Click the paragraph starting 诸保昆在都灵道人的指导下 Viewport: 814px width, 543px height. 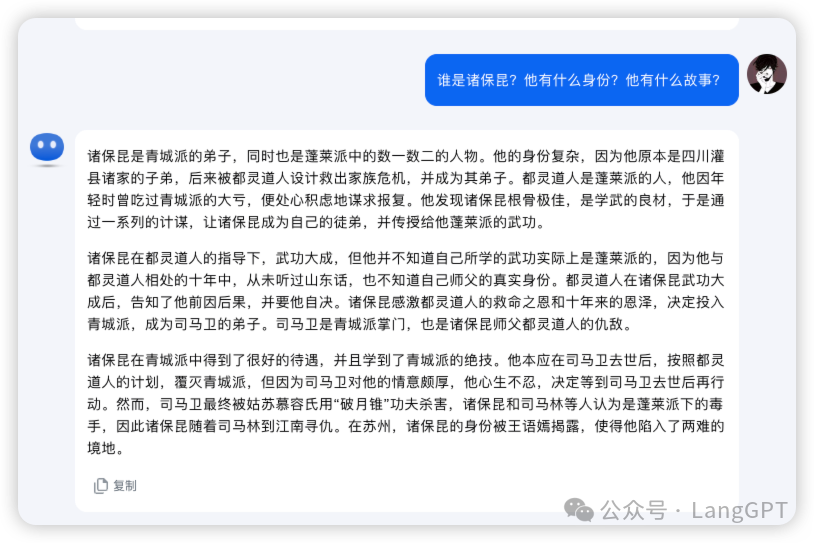[x=405, y=291]
